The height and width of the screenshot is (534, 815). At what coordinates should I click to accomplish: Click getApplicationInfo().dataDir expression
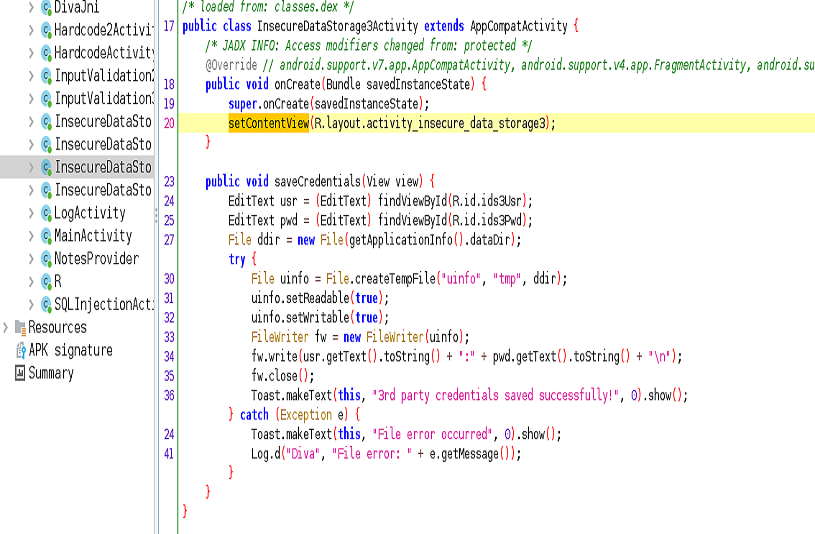point(432,240)
